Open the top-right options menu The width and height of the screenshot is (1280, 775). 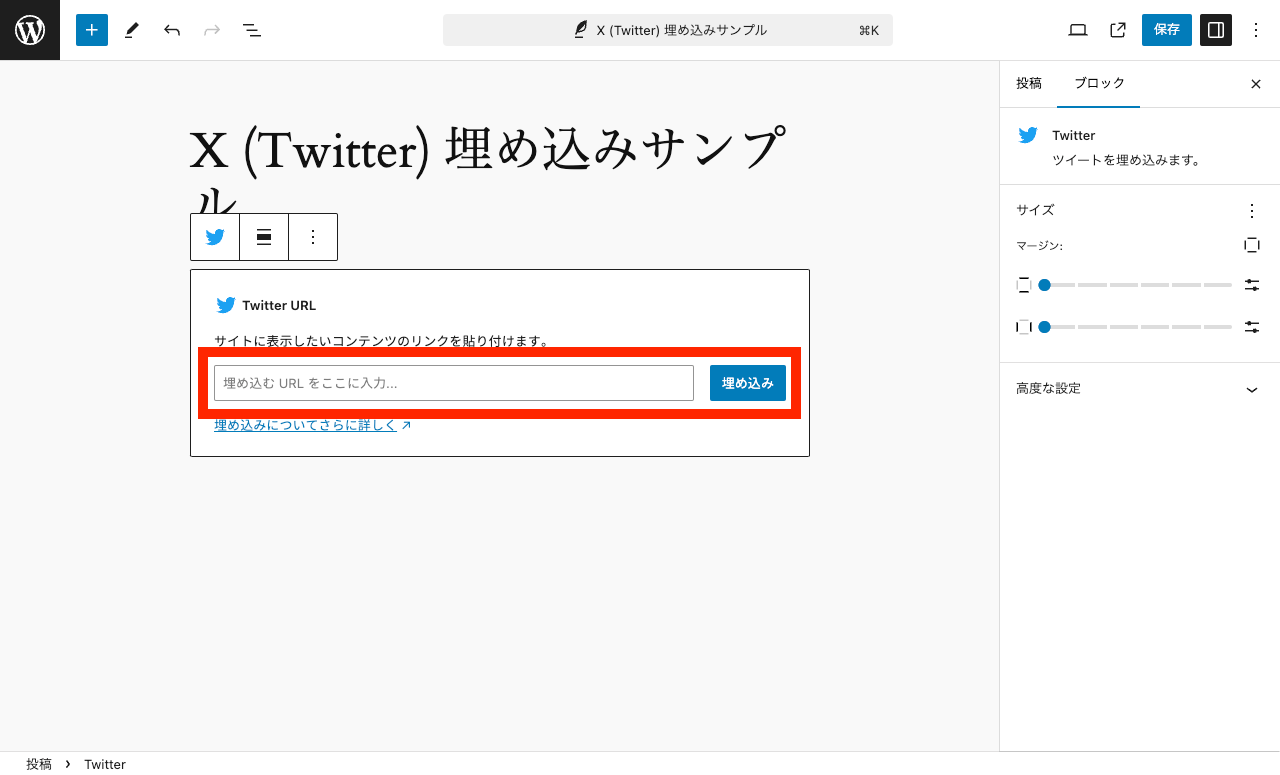1256,30
